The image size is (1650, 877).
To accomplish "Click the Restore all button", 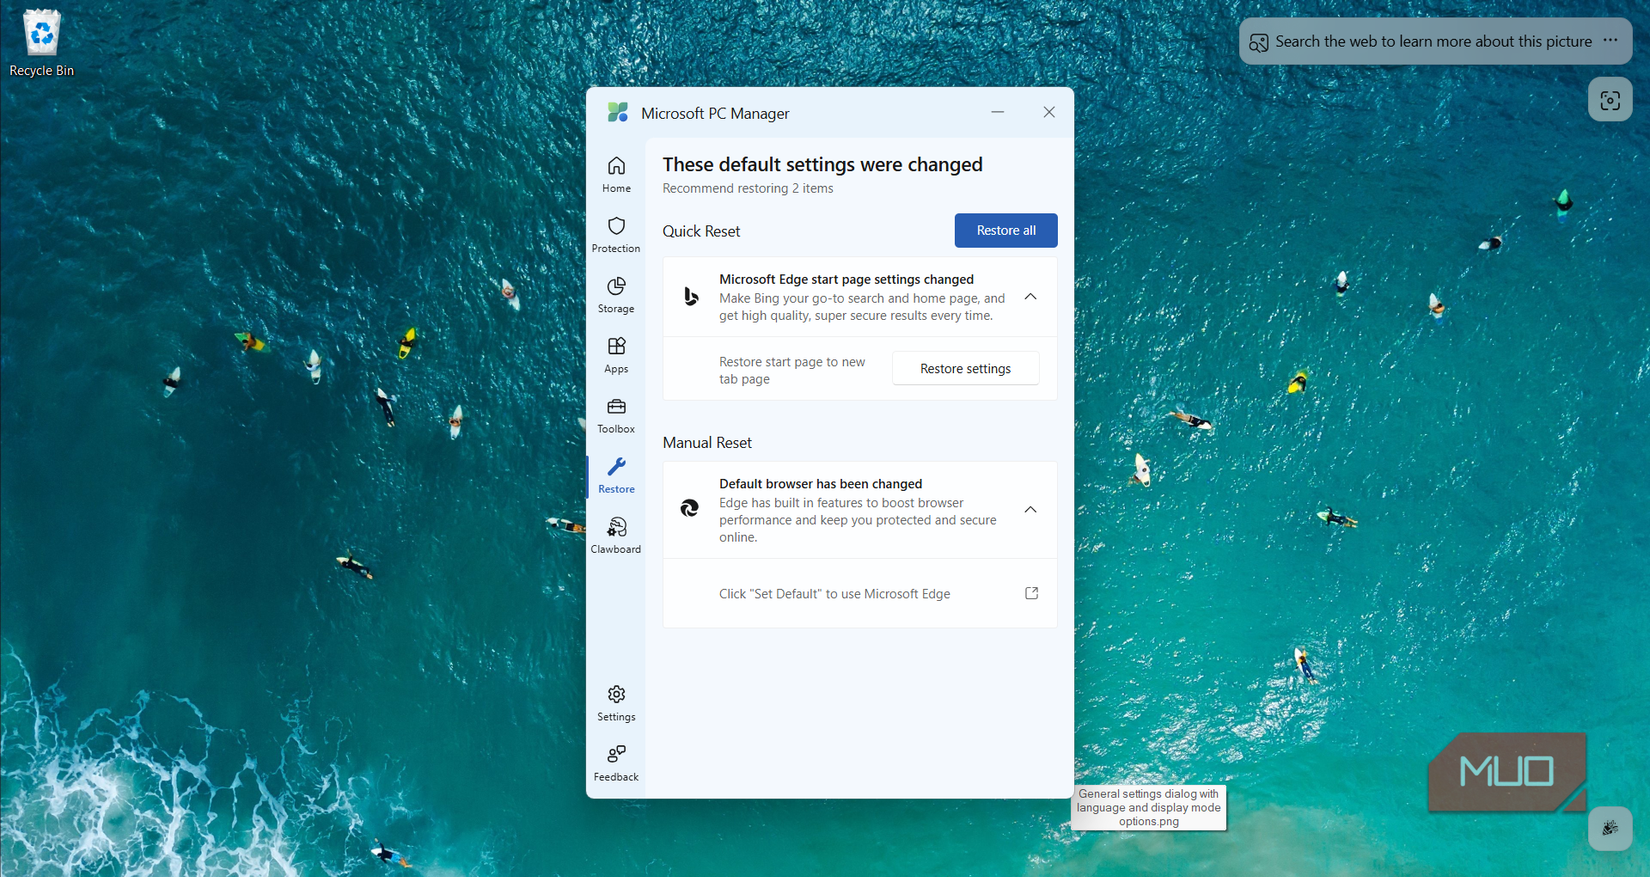I will 1005,230.
